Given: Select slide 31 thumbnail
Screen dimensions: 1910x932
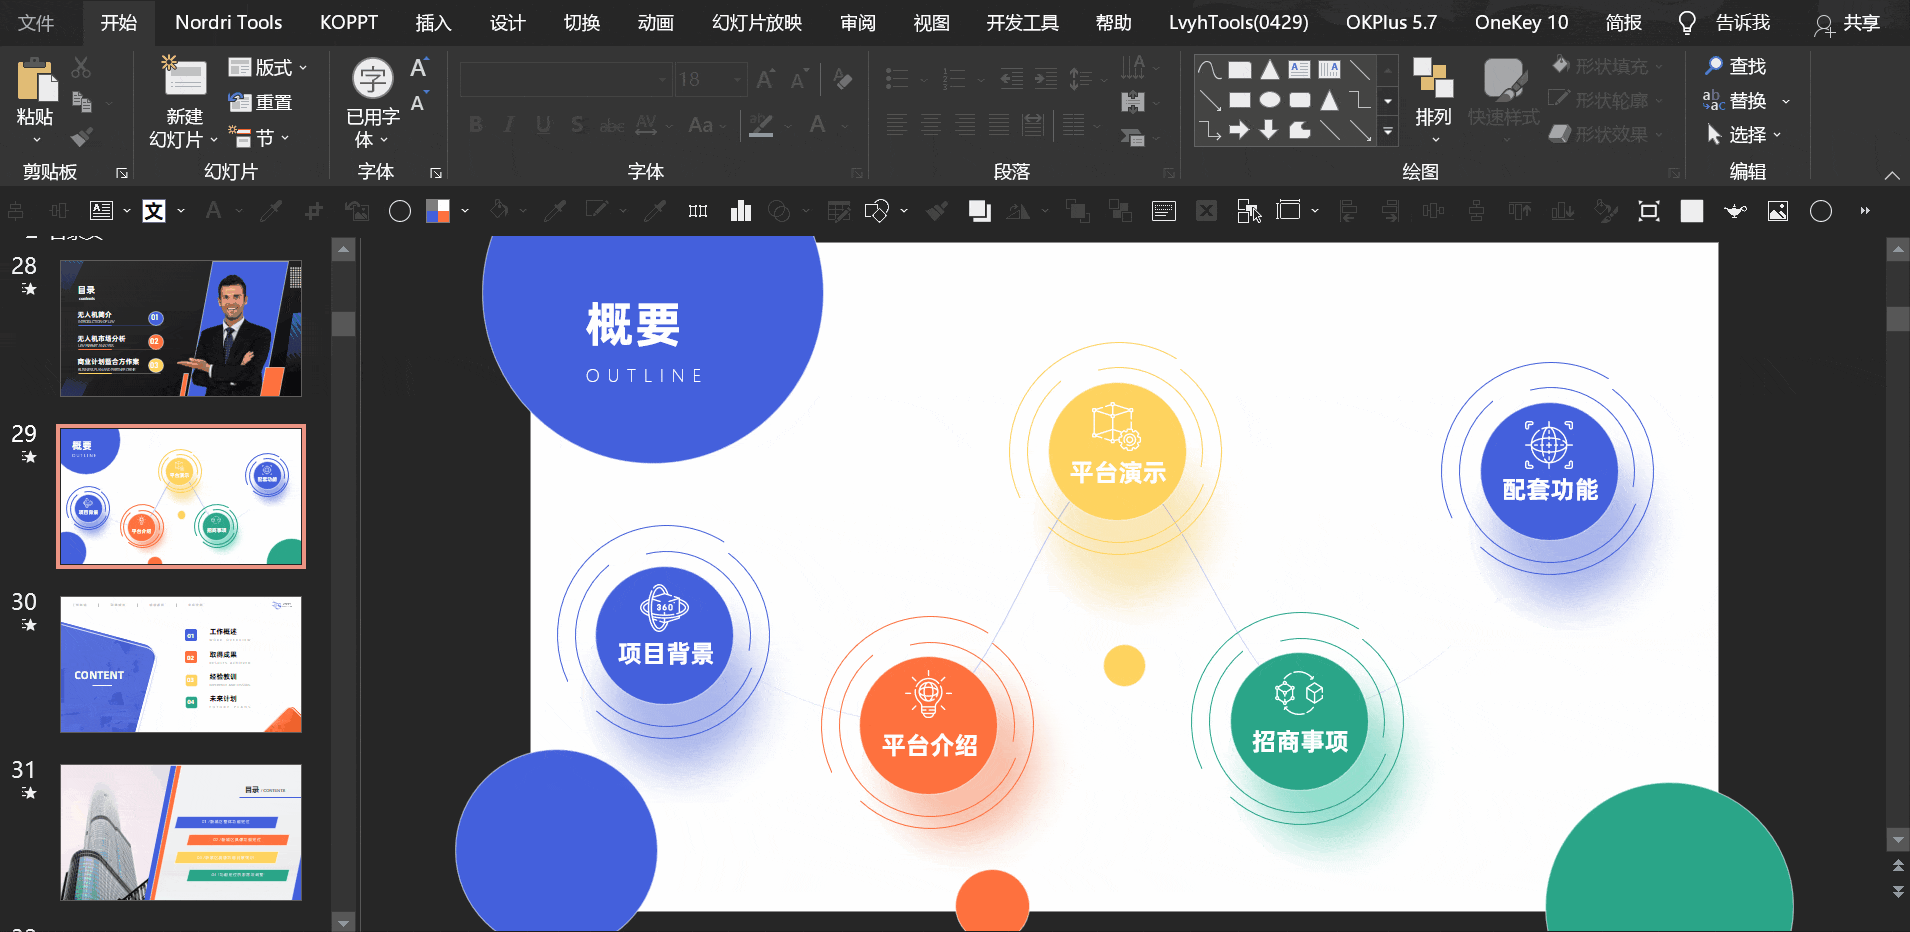Looking at the screenshot, I should 181,832.
